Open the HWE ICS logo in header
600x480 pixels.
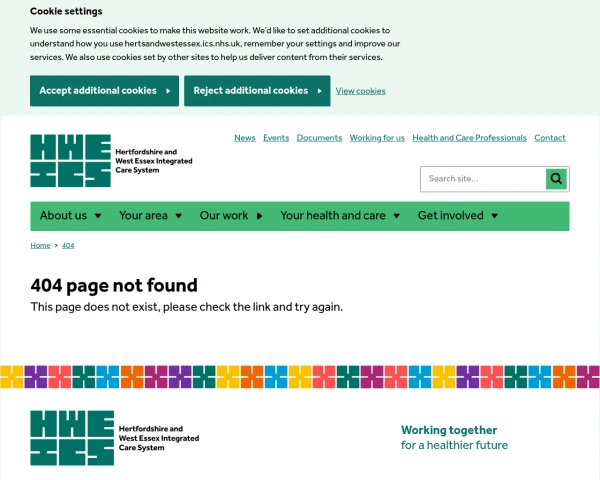[x=70, y=161]
